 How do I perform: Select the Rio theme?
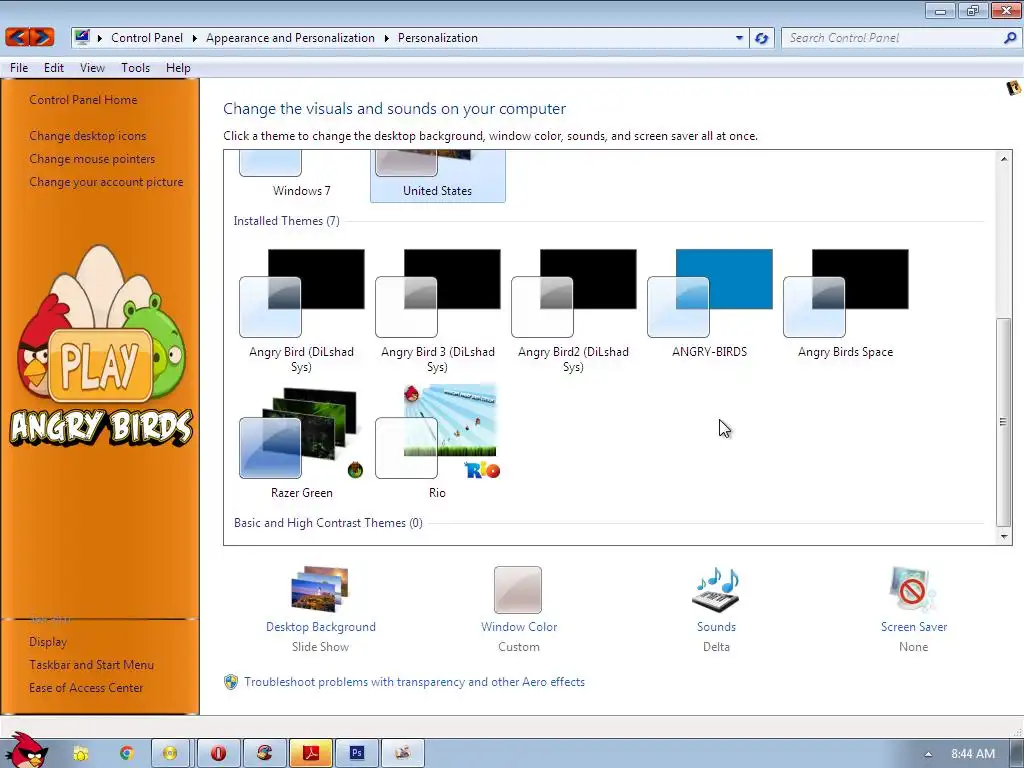pos(438,443)
